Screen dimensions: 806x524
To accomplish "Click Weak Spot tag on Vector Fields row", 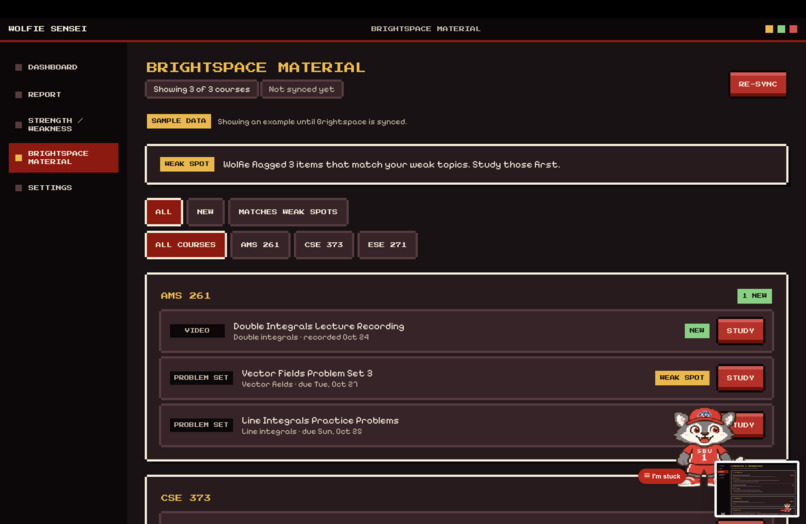I will point(682,378).
